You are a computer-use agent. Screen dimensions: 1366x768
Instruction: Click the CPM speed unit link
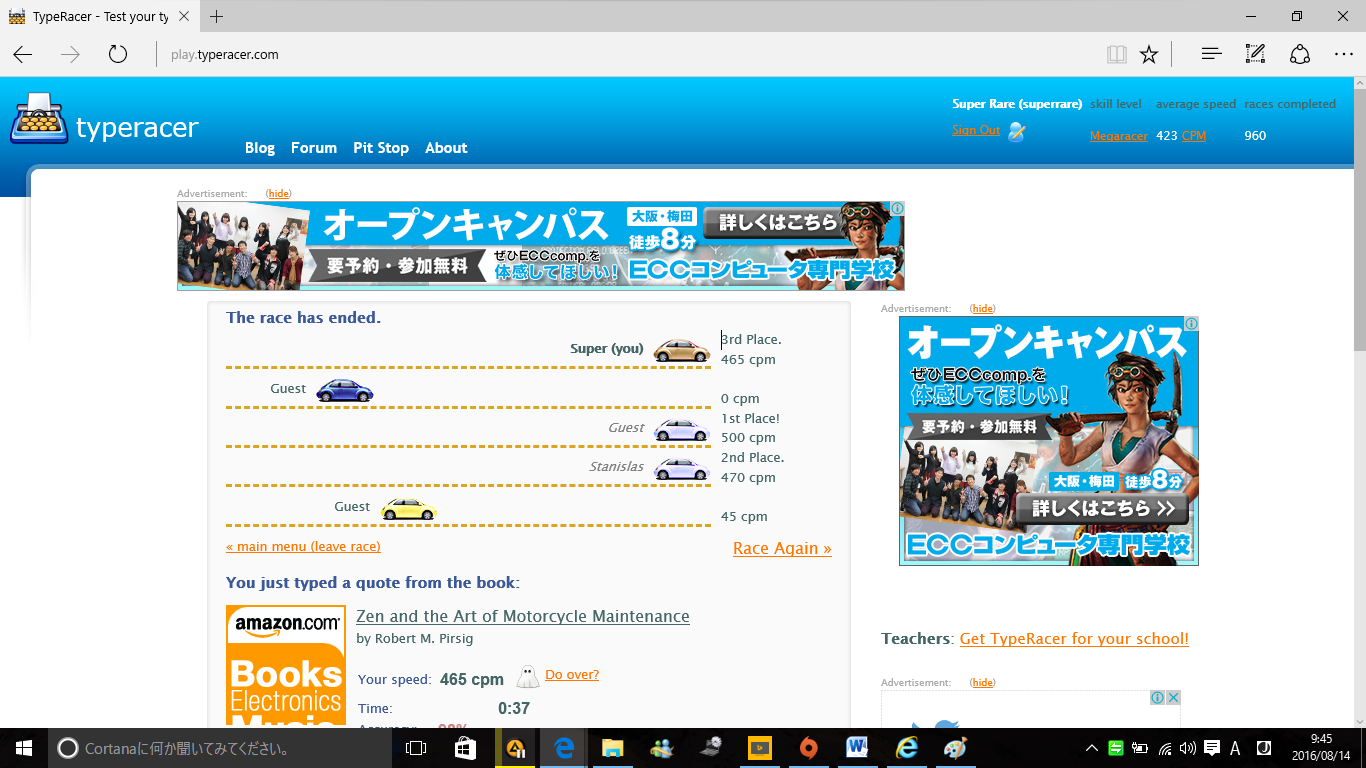click(x=1194, y=136)
